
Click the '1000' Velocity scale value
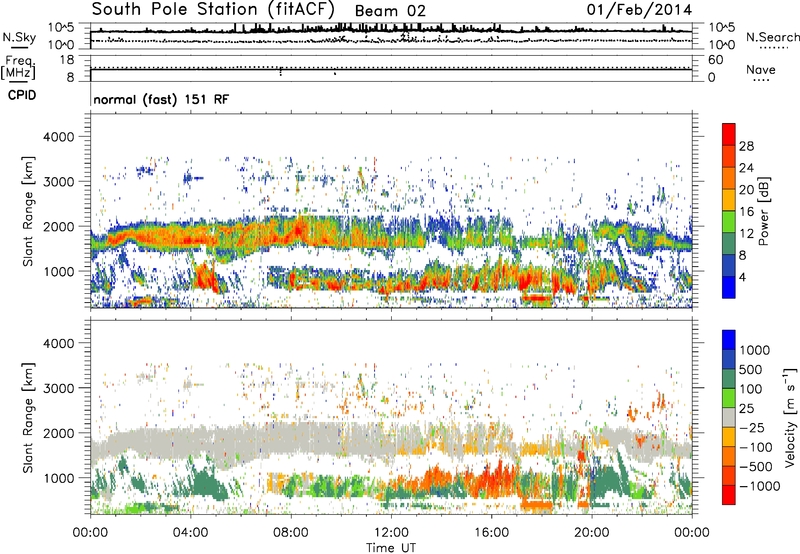(755, 350)
